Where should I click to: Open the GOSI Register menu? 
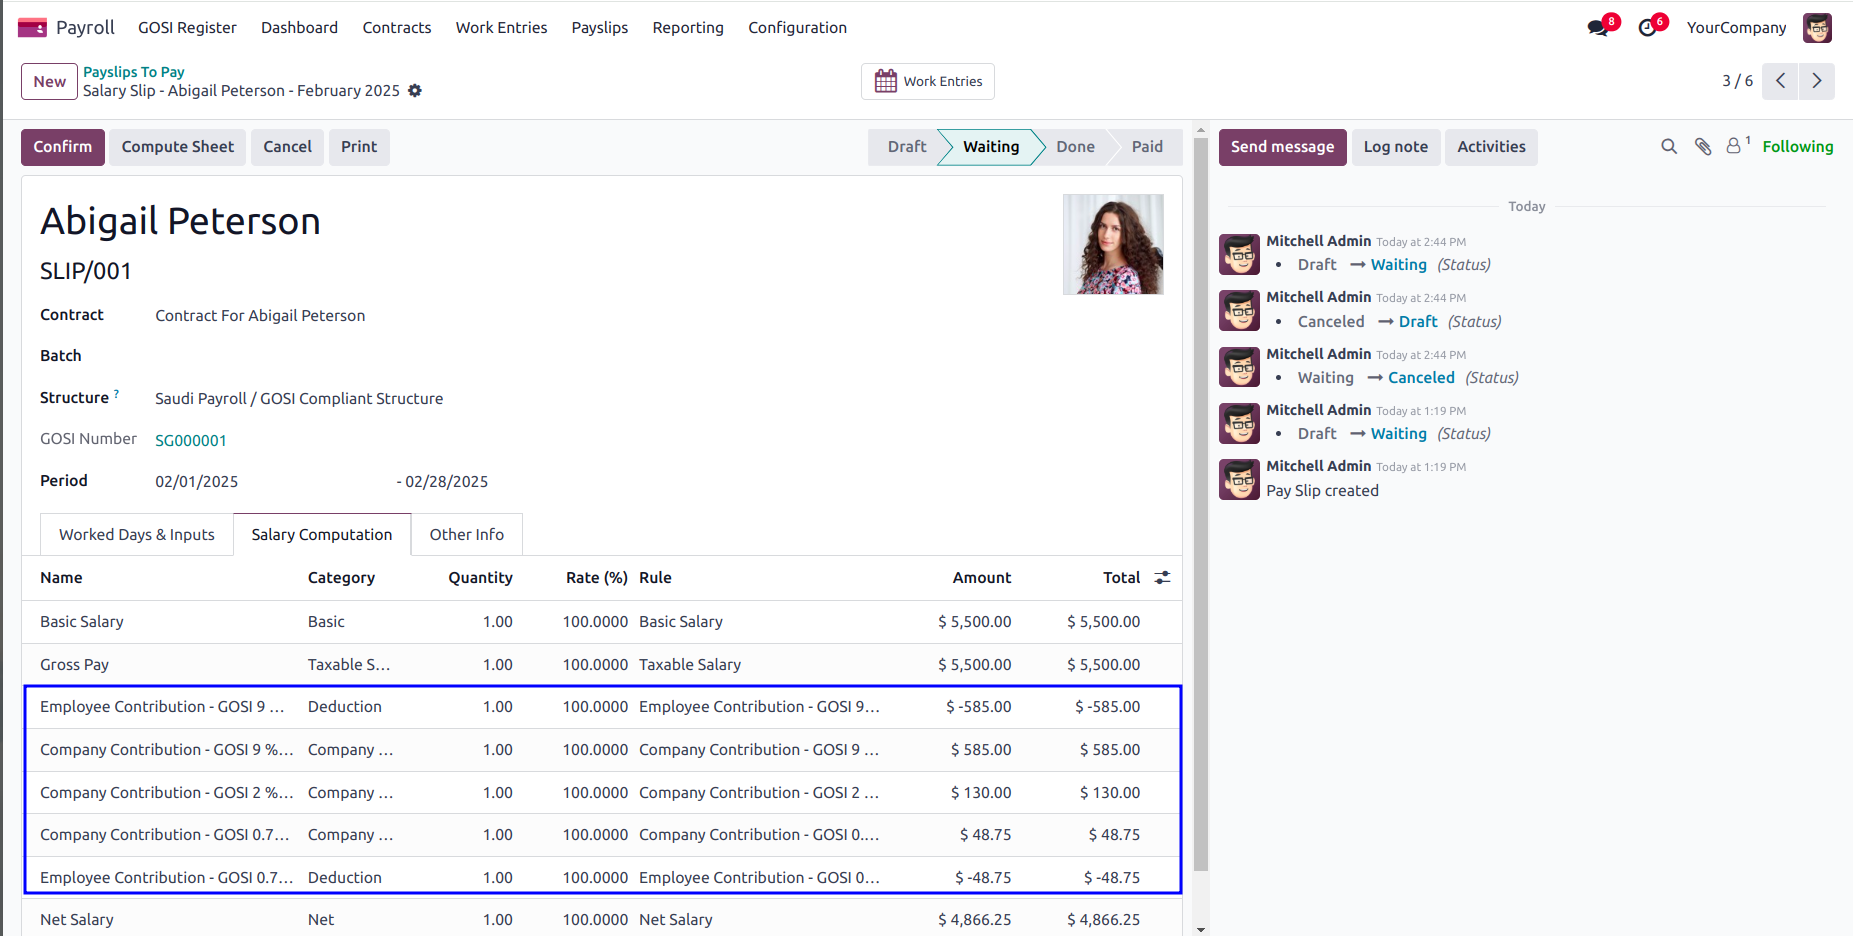pos(187,28)
